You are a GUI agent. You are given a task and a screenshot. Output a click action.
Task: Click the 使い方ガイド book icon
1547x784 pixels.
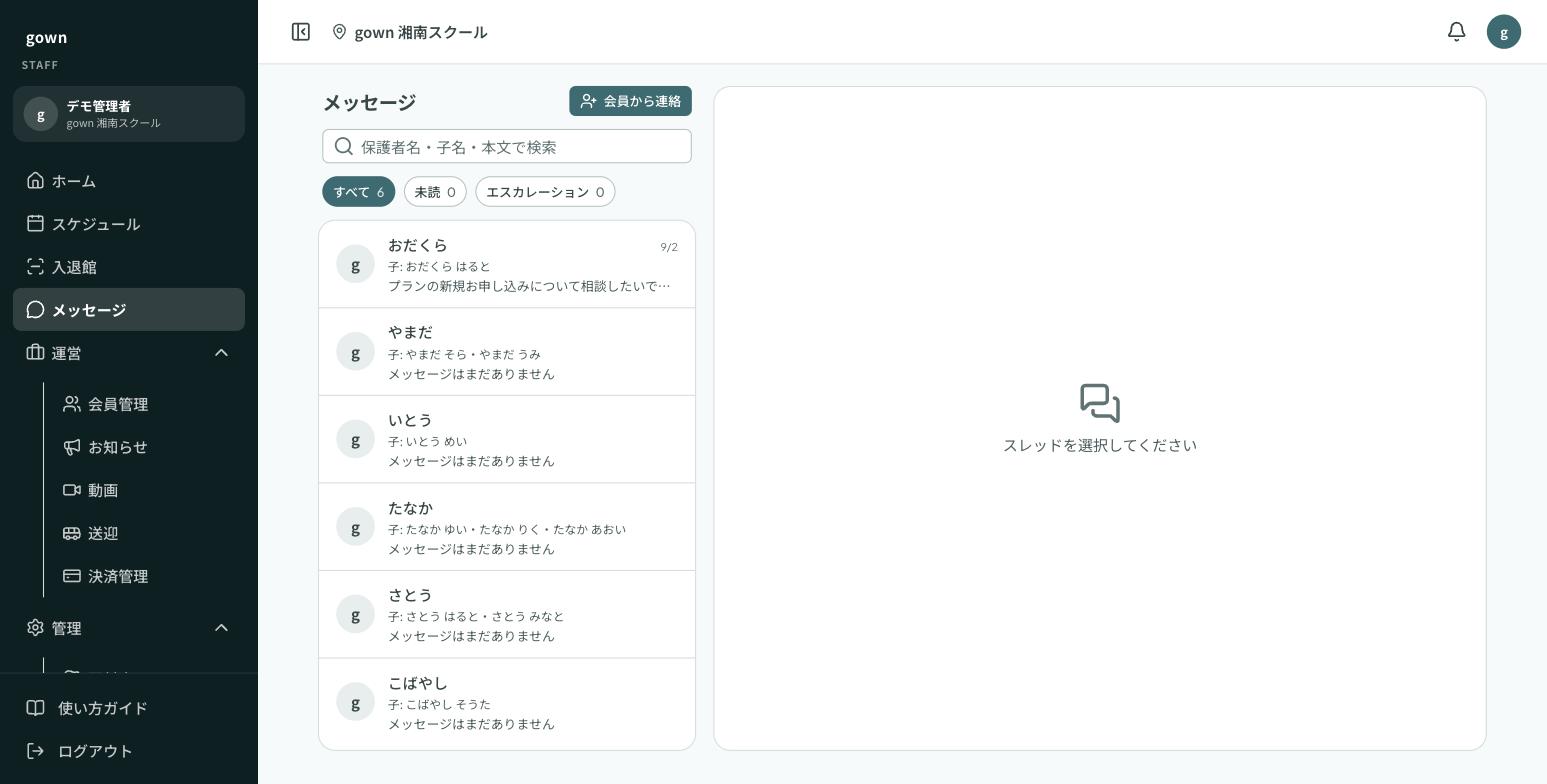[36, 708]
